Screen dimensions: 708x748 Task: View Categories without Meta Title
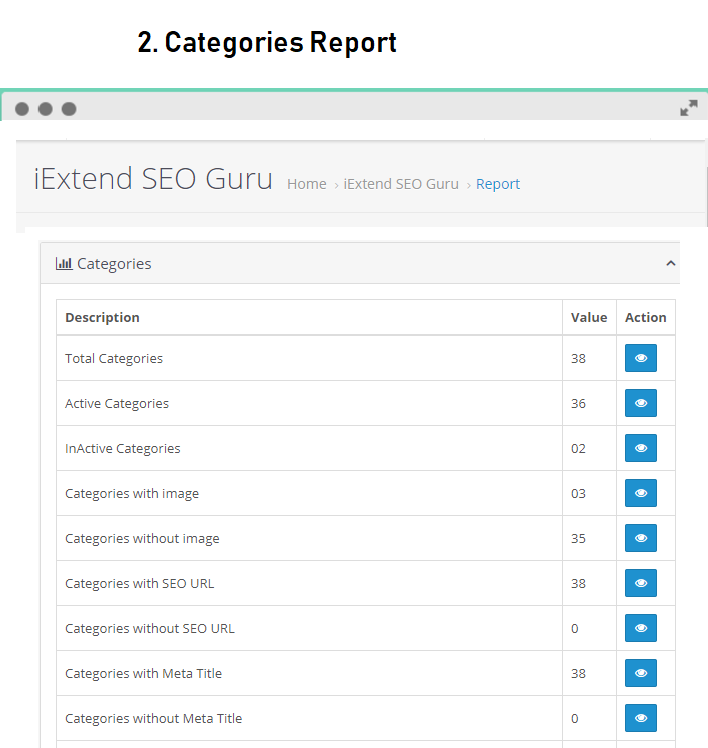pos(640,718)
